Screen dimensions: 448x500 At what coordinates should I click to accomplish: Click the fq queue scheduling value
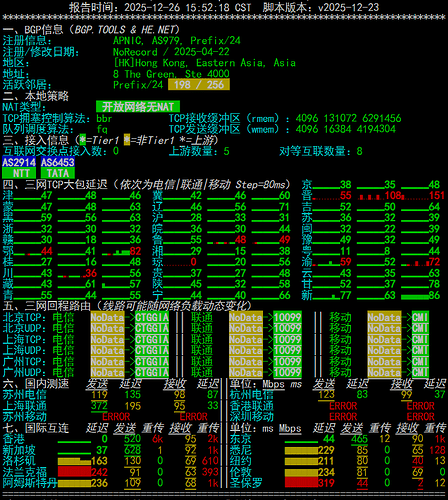click(x=102, y=129)
